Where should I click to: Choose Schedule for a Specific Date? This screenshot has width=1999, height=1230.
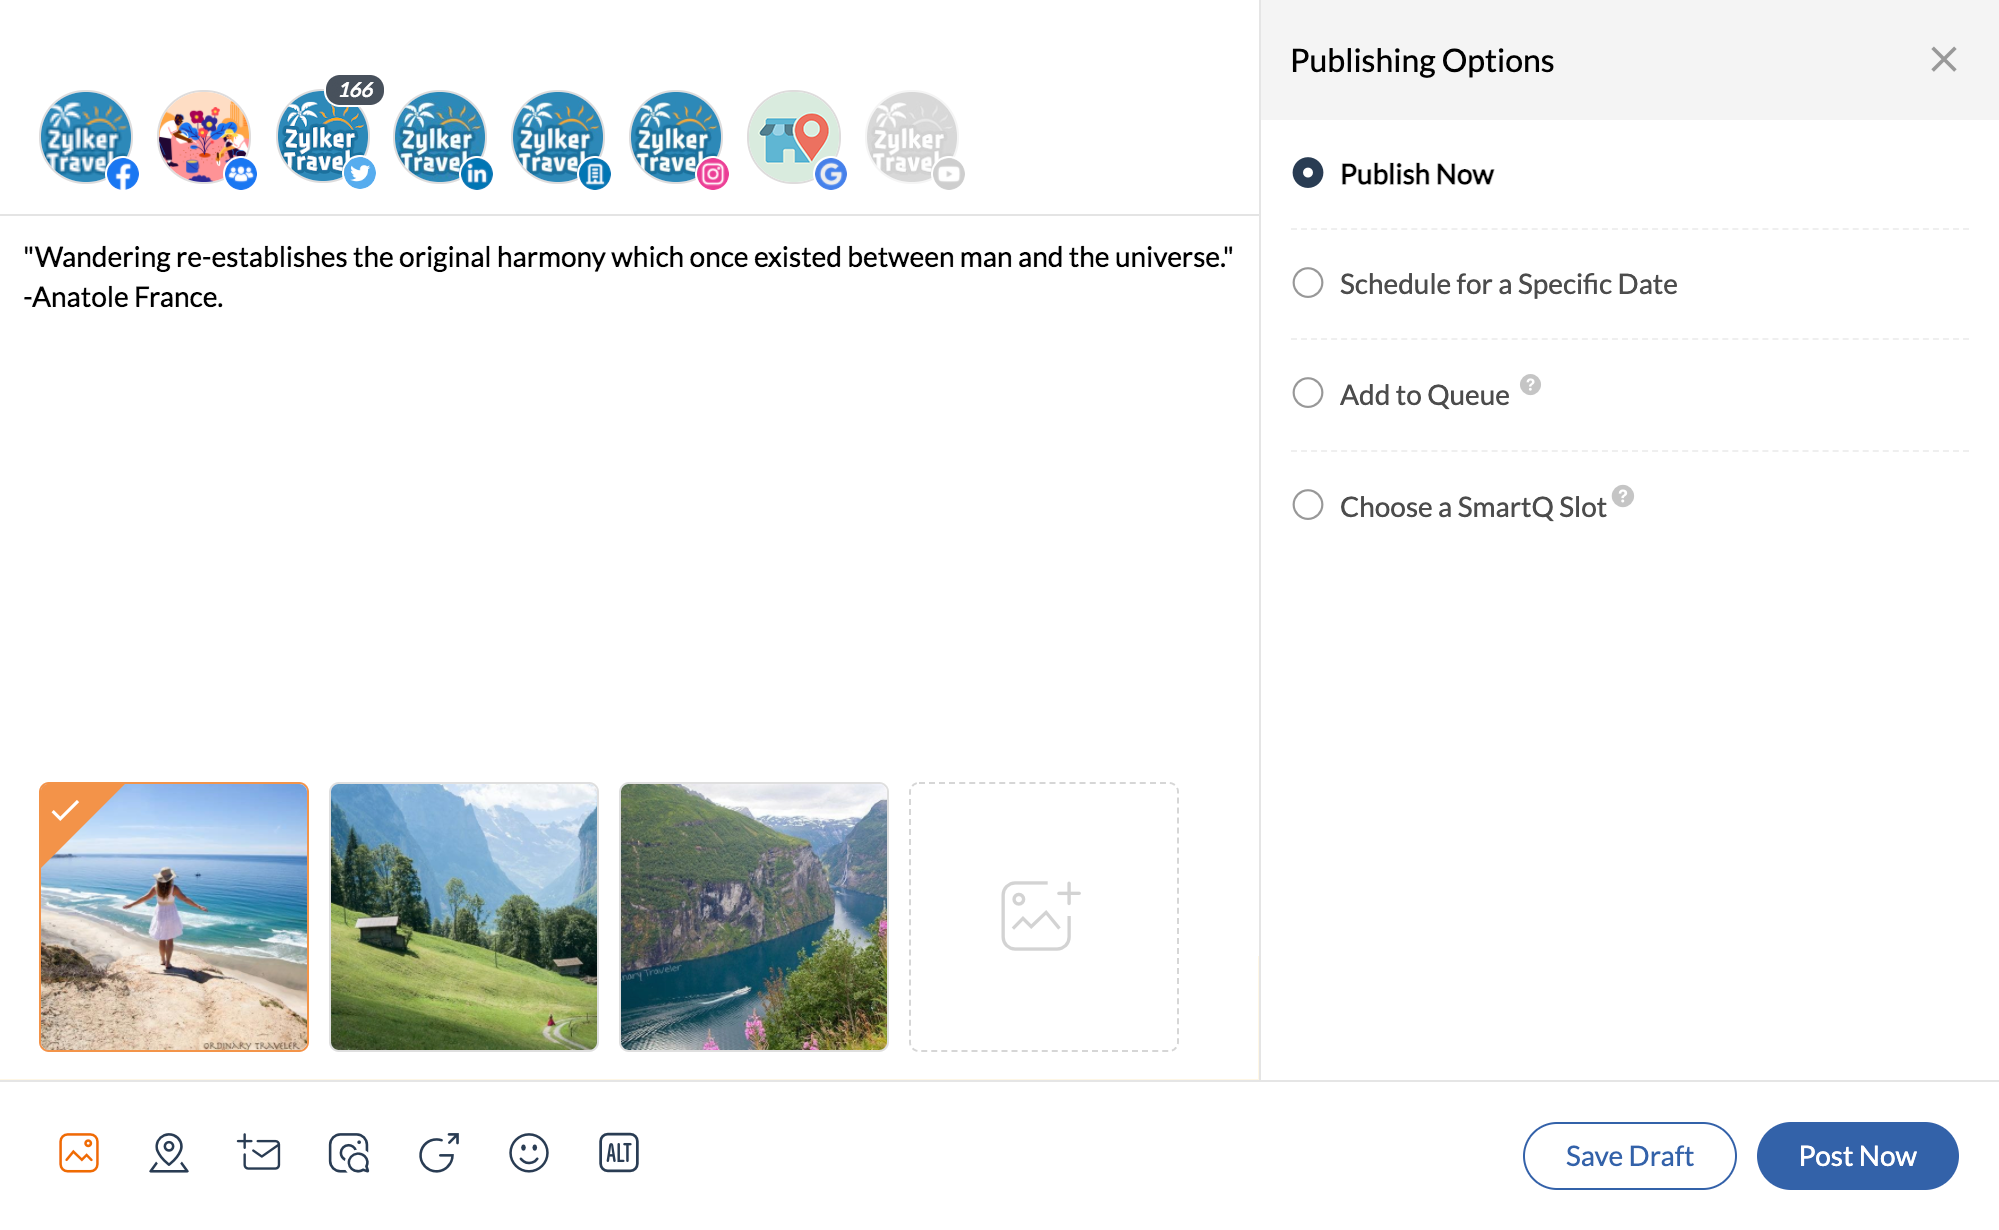(x=1308, y=283)
